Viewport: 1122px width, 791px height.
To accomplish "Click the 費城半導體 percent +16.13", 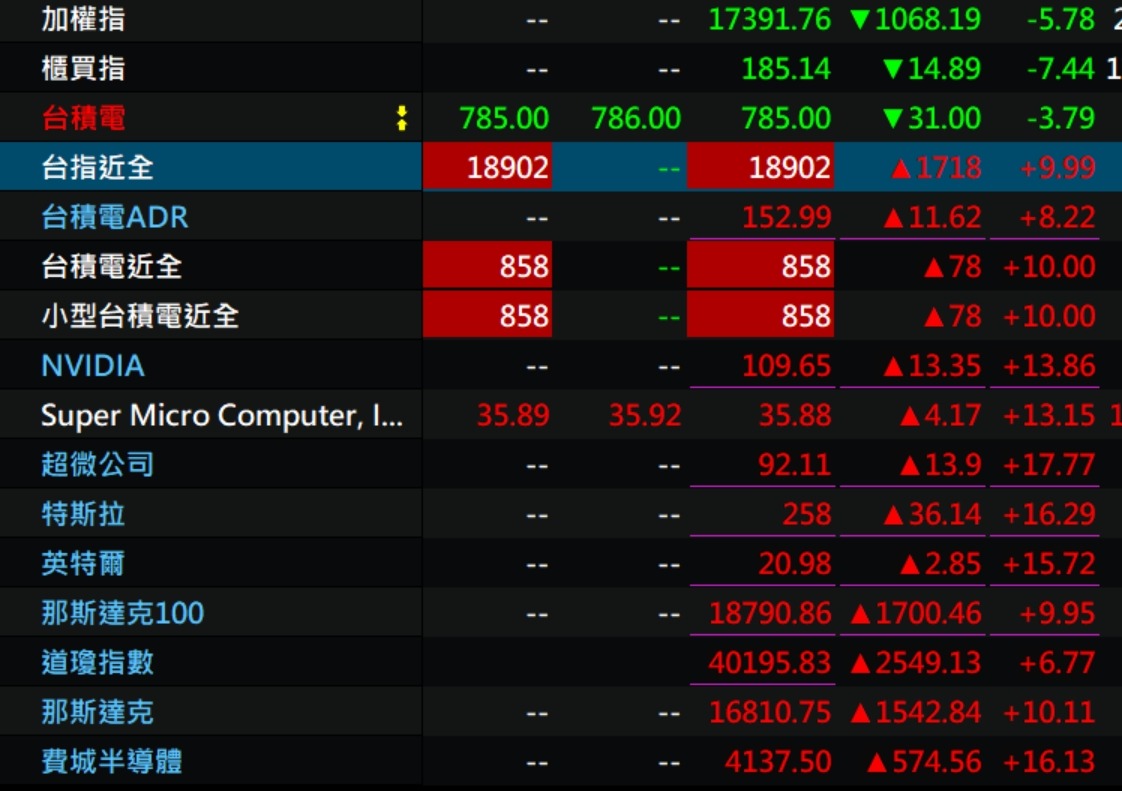I will pyautogui.click(x=1049, y=761).
